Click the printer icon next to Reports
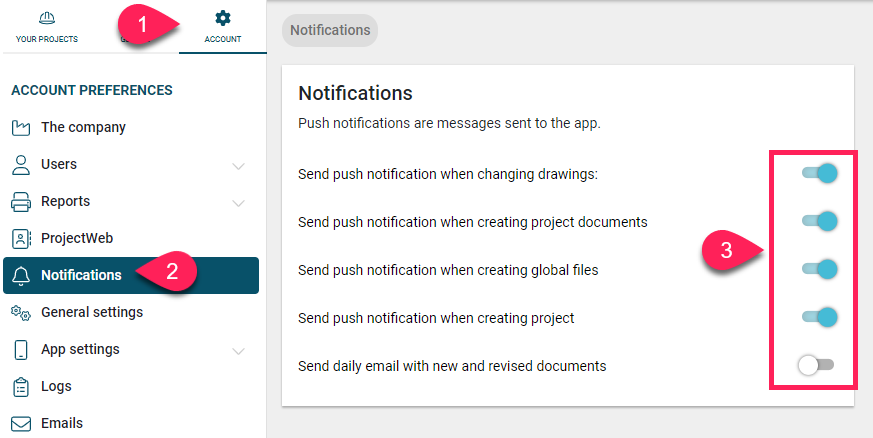Viewport: 873px width, 438px height. click(21, 201)
